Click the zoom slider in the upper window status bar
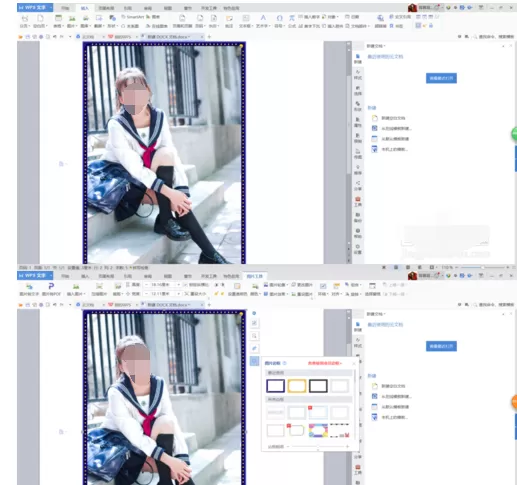This screenshot has height=485, width=517. click(x=482, y=267)
